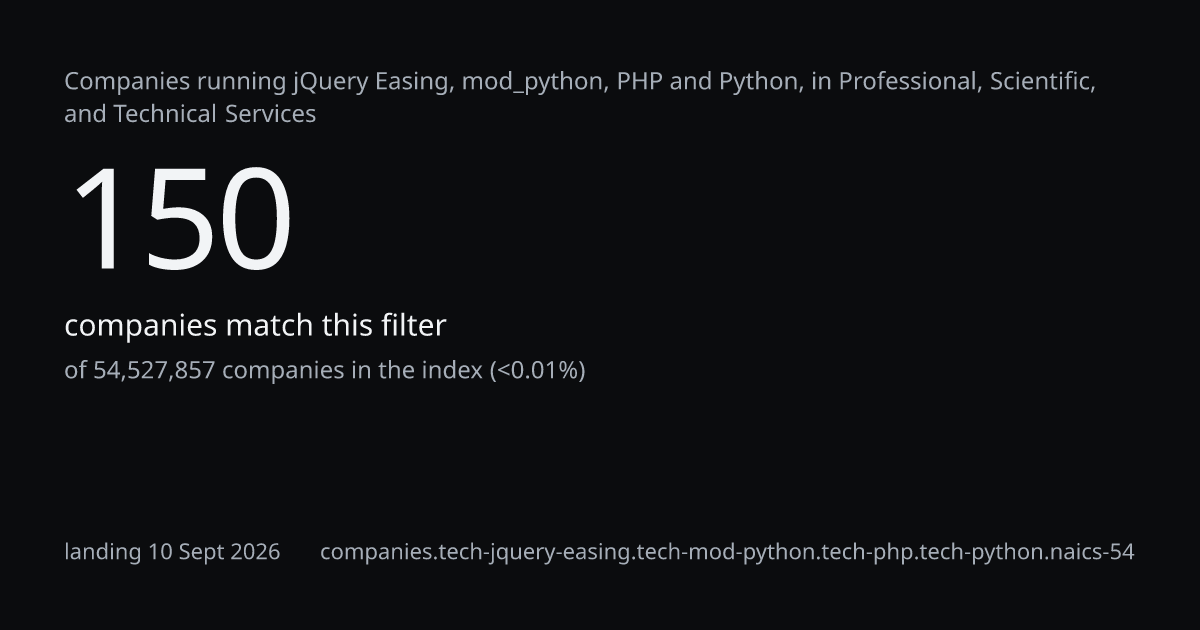The image size is (1200, 630).
Task: Click the 54,527,857 total companies figure
Action: click(154, 371)
